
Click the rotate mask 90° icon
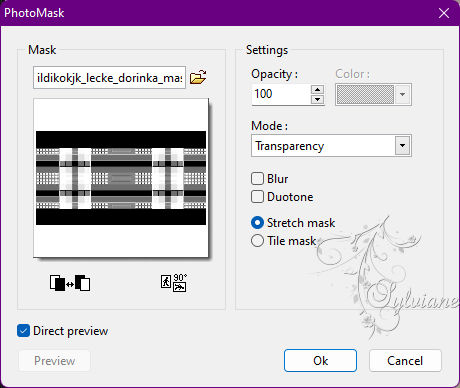[x=174, y=283]
